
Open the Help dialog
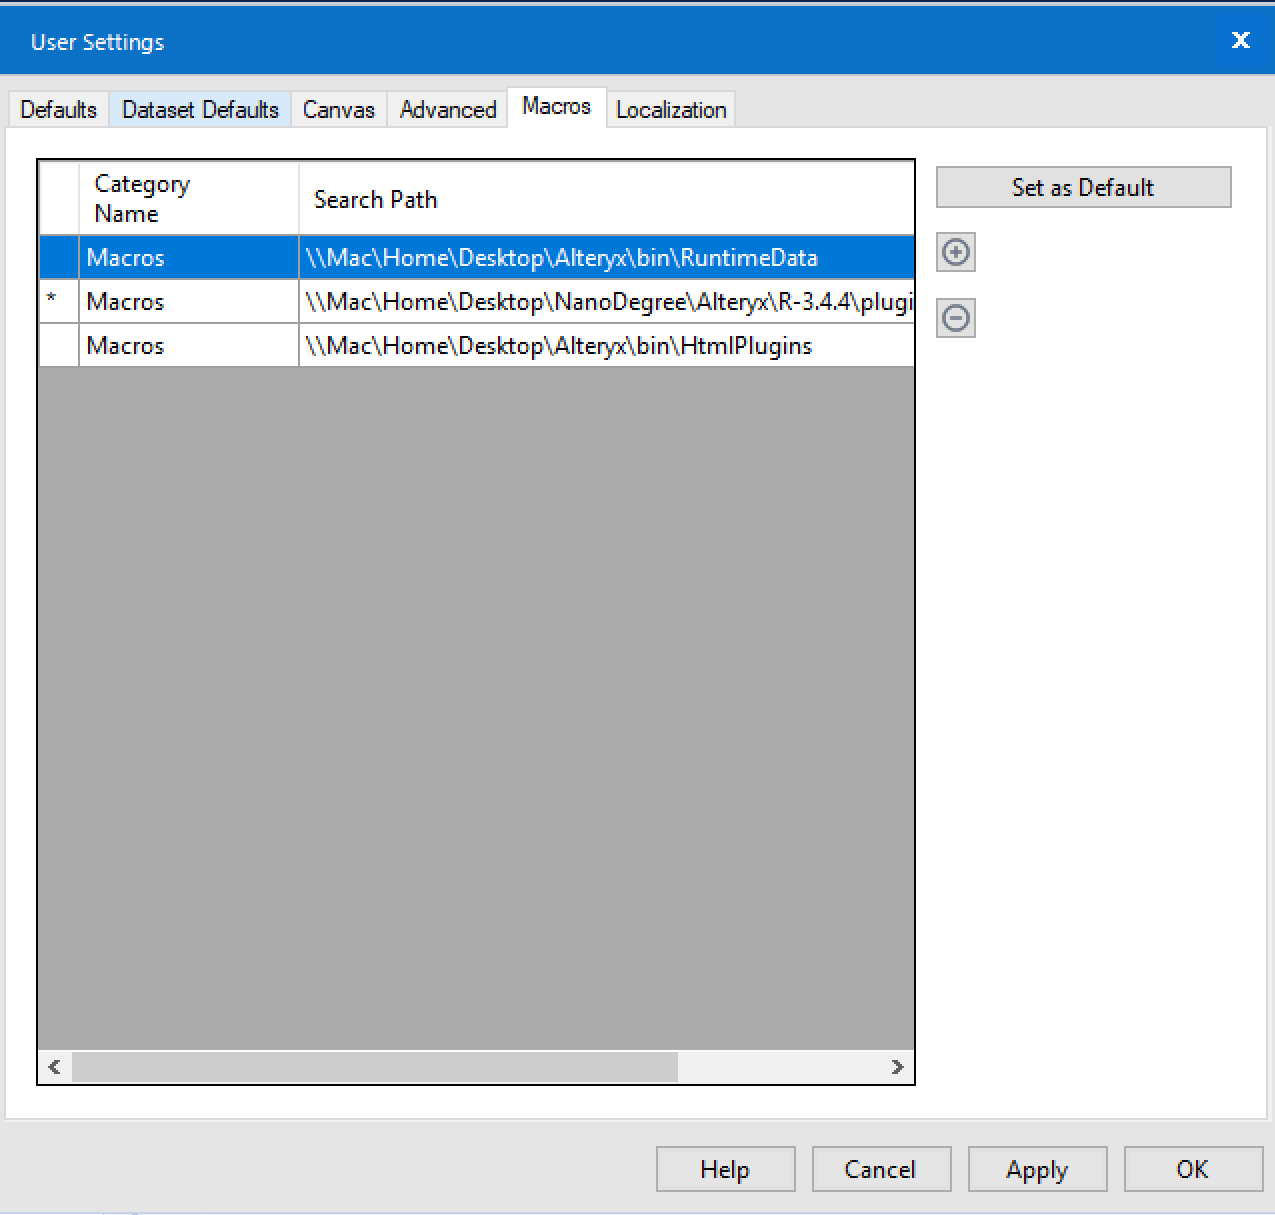tap(725, 1169)
